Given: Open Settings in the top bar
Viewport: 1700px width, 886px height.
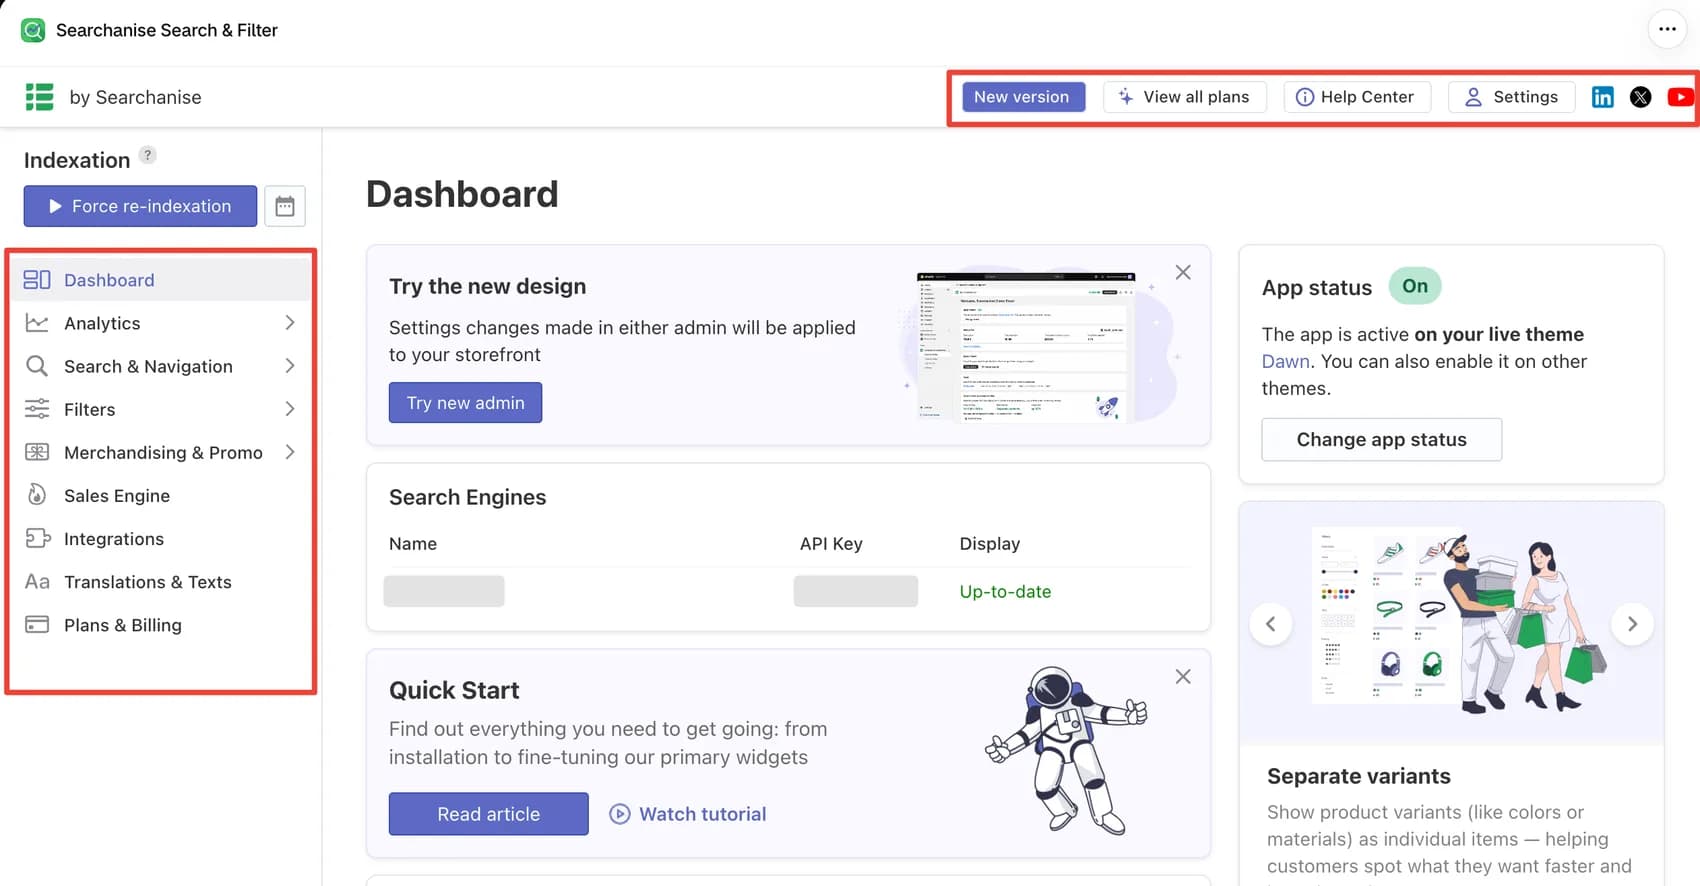Looking at the screenshot, I should coord(1511,97).
